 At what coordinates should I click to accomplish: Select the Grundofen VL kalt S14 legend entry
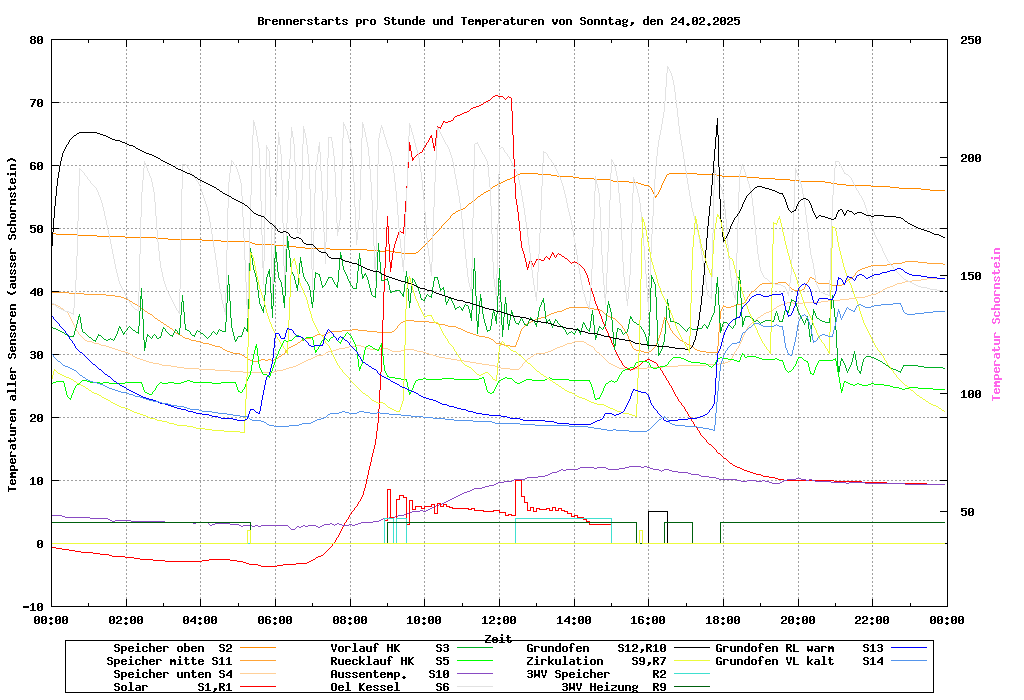pos(799,661)
